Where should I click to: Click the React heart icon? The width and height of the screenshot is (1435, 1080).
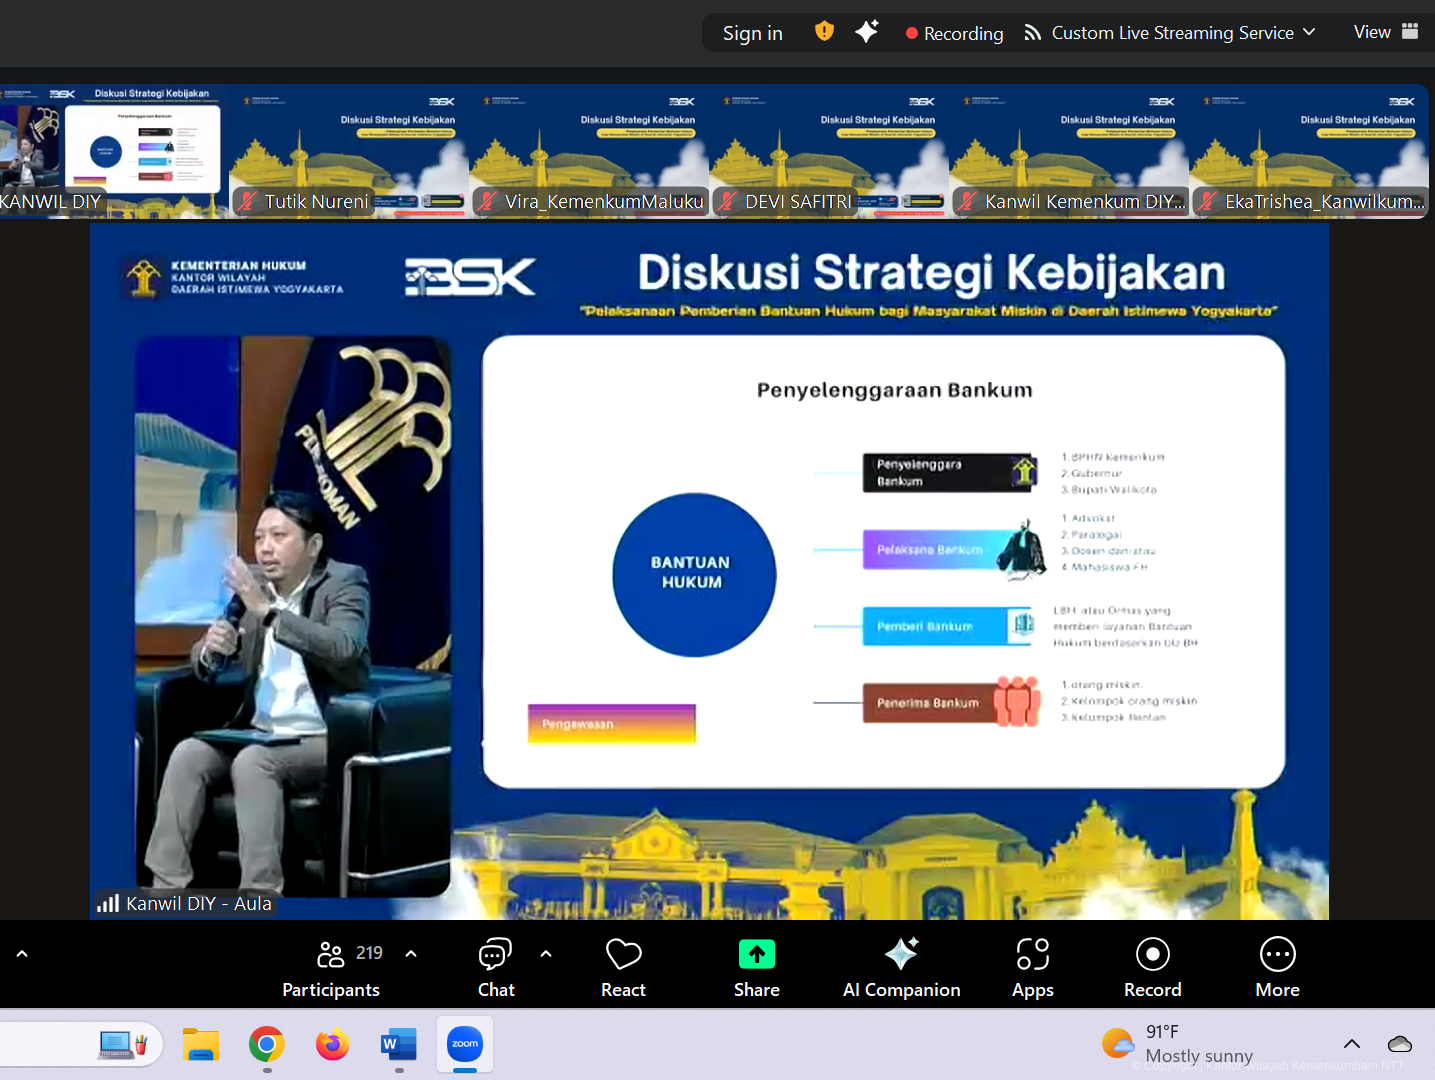tap(623, 968)
